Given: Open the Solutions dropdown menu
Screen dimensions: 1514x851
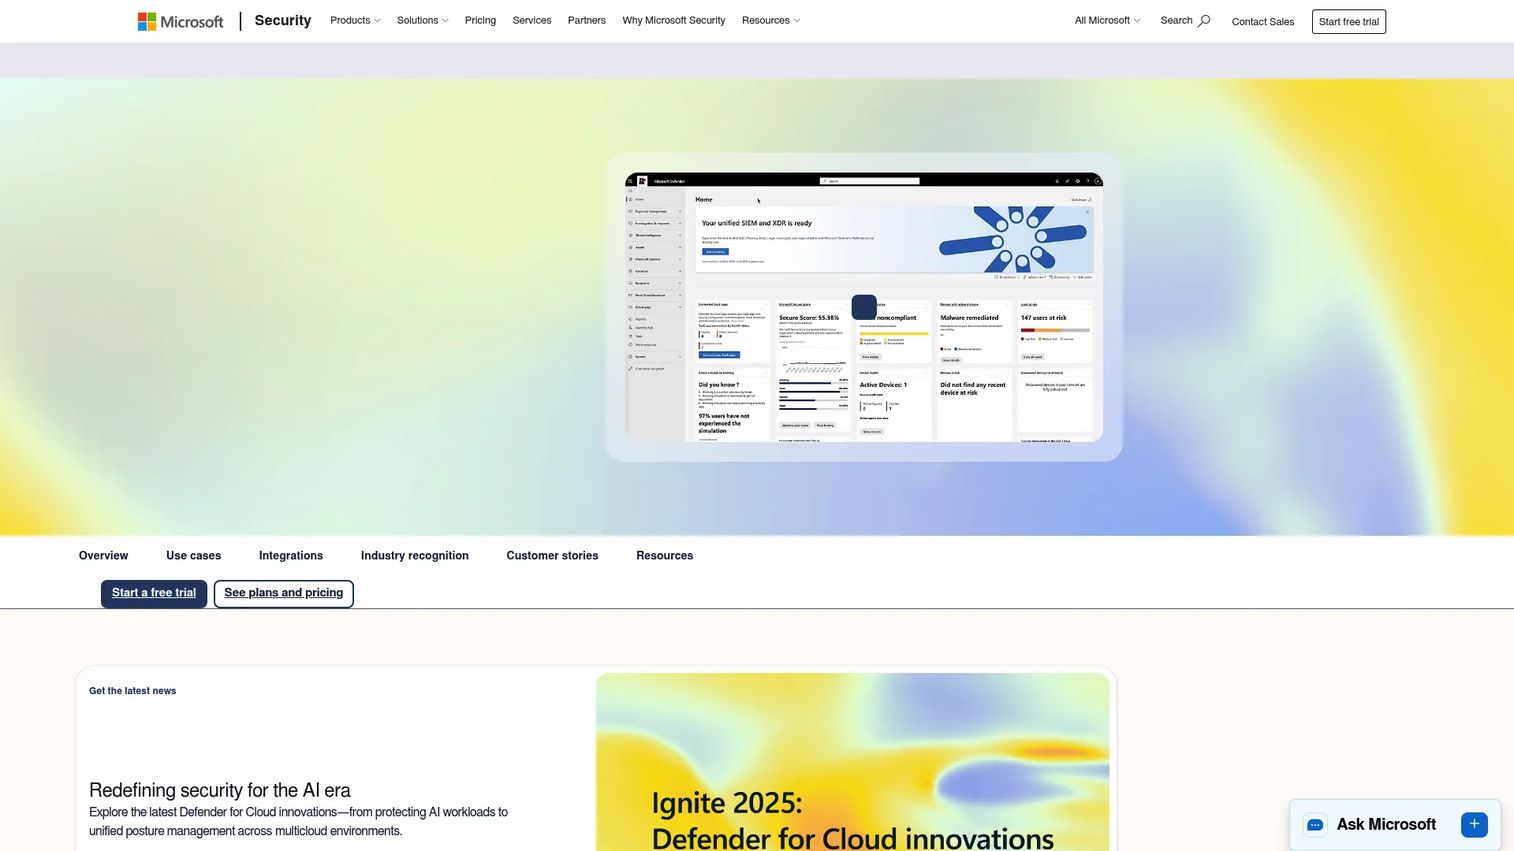Looking at the screenshot, I should click(422, 20).
